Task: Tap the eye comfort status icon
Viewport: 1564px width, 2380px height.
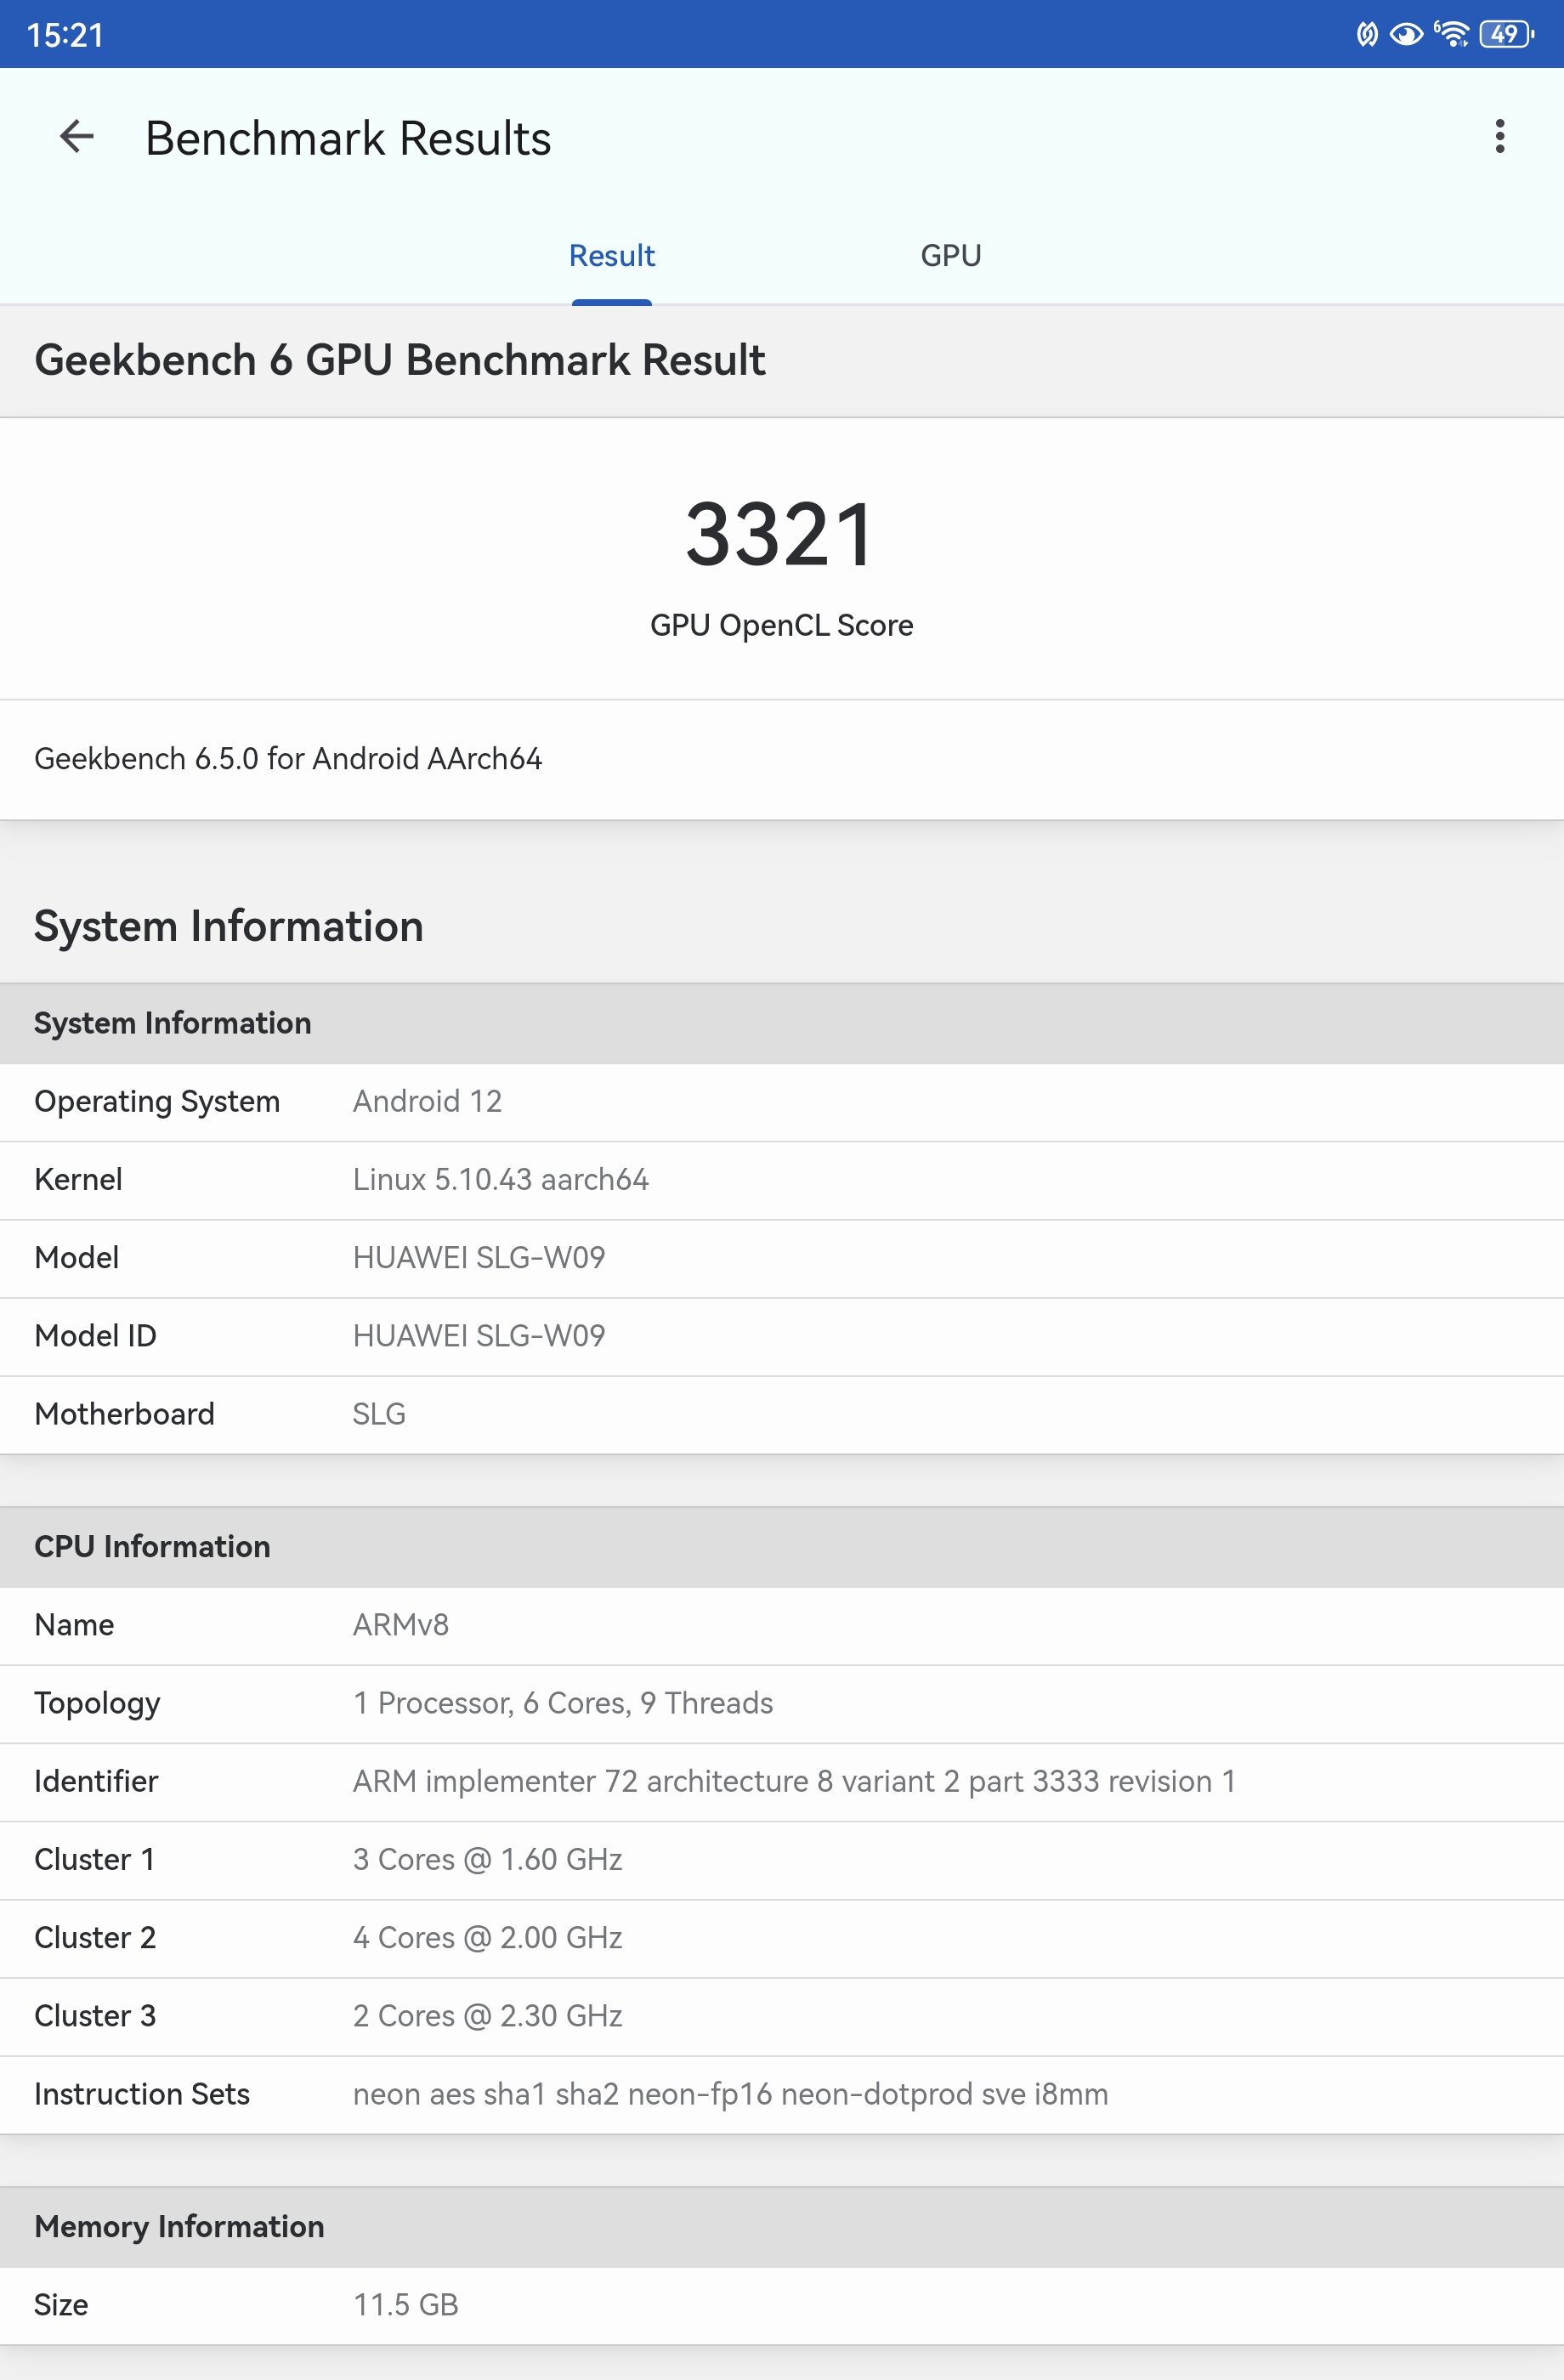Action: tap(1406, 35)
